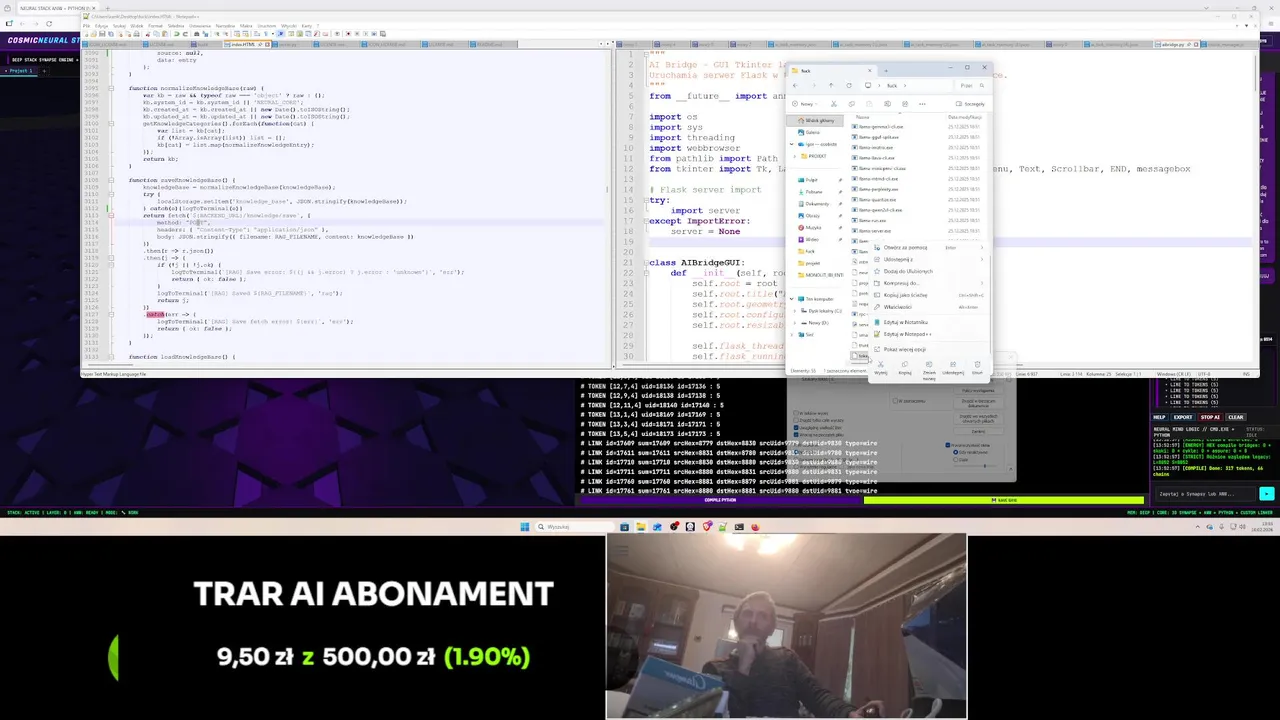Click the Undo icon in Notepad++ toolbar
1280x720 pixels.
(x=176, y=34)
